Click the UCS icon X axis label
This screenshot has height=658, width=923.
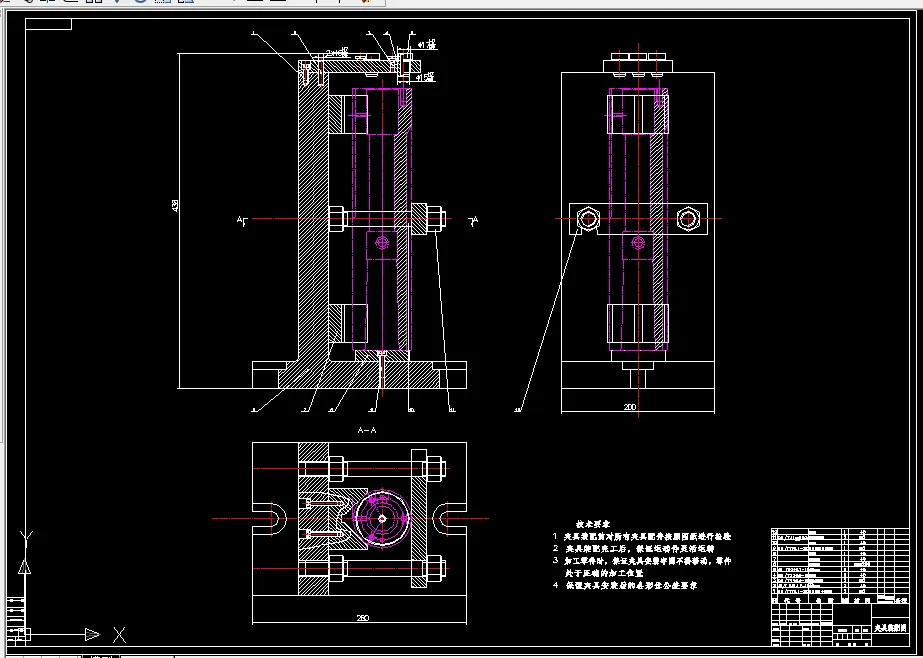point(119,634)
